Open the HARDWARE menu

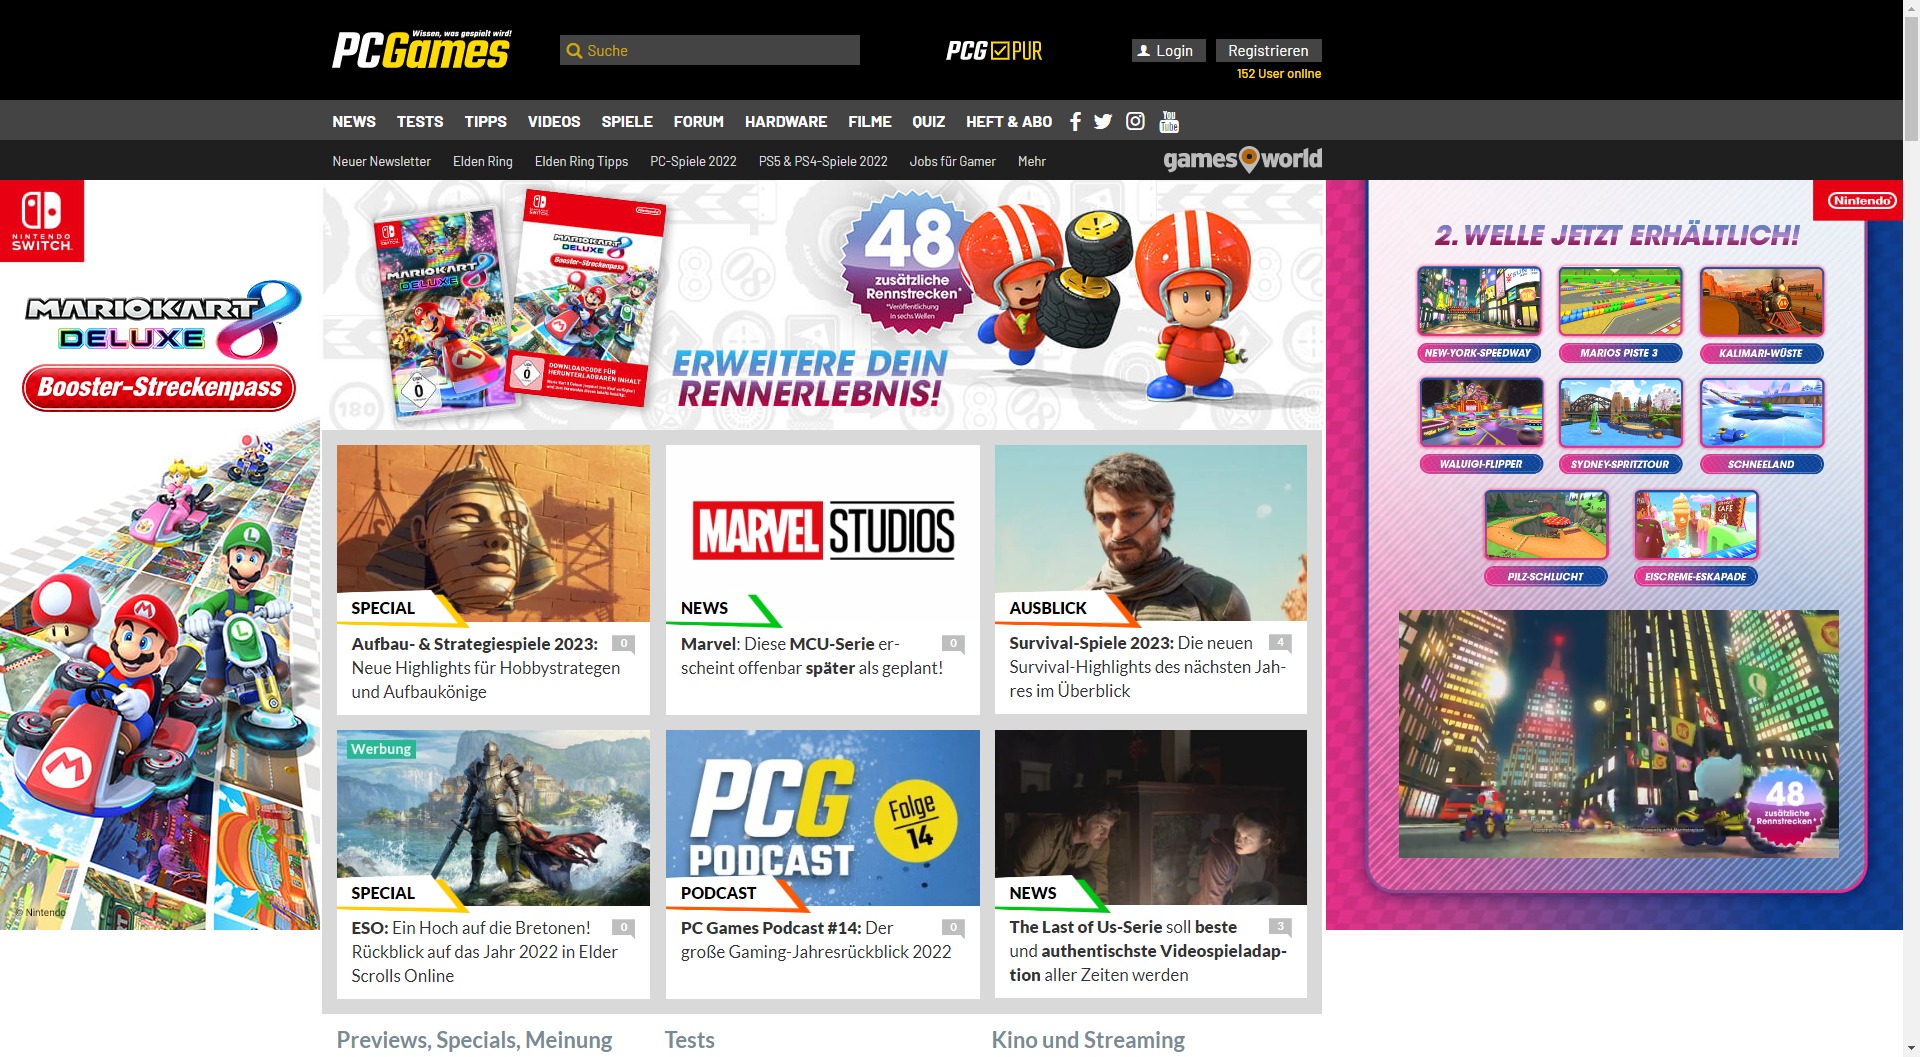[786, 121]
